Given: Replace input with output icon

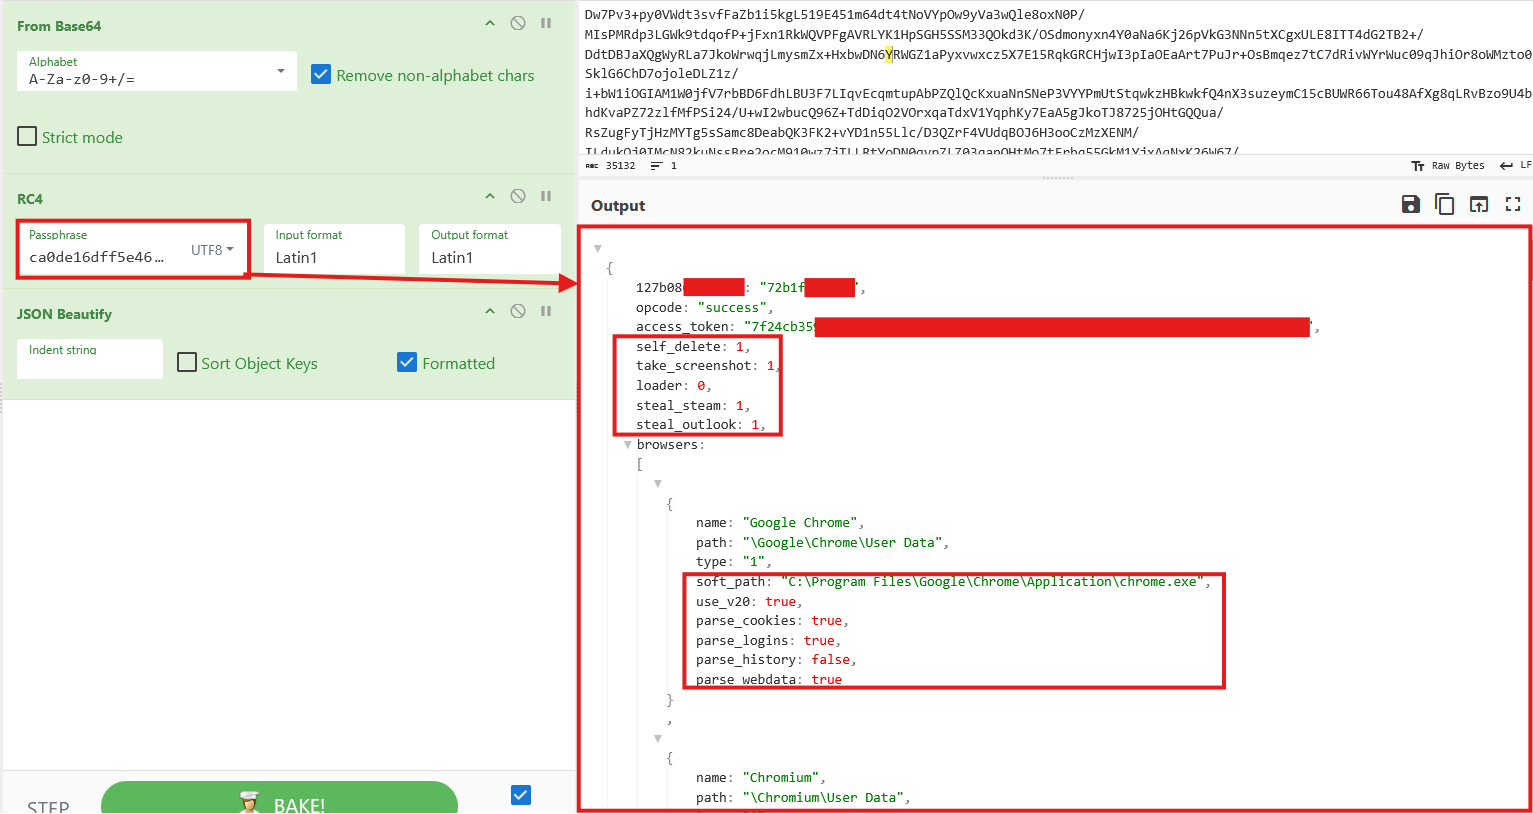Looking at the screenshot, I should point(1478,205).
